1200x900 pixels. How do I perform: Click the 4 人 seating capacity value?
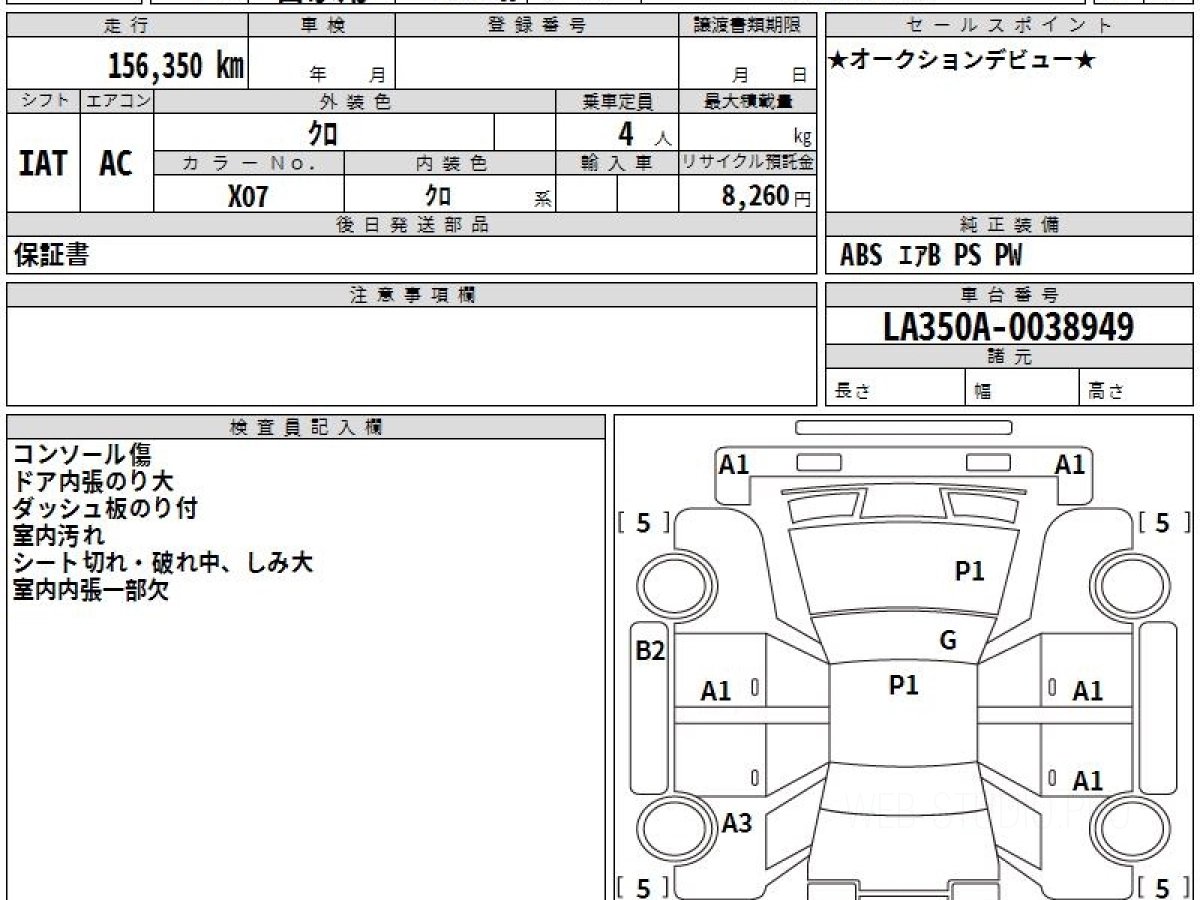tap(643, 133)
